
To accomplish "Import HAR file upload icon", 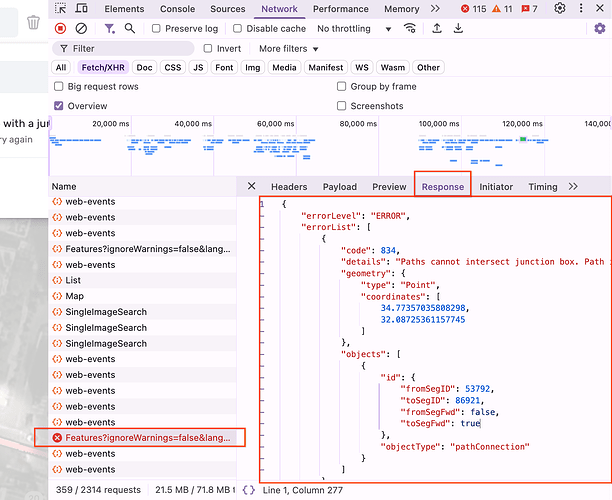I will [x=437, y=28].
